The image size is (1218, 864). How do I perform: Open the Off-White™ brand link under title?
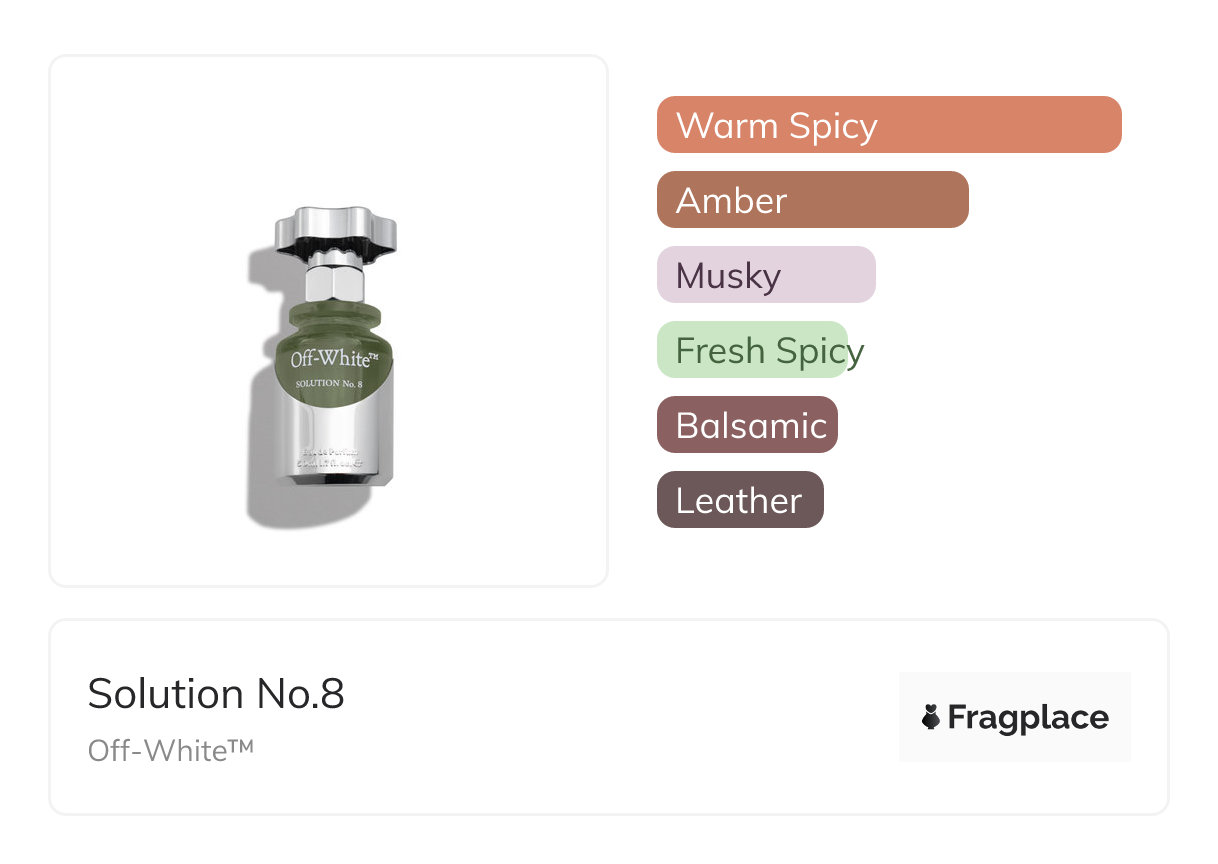pos(171,750)
